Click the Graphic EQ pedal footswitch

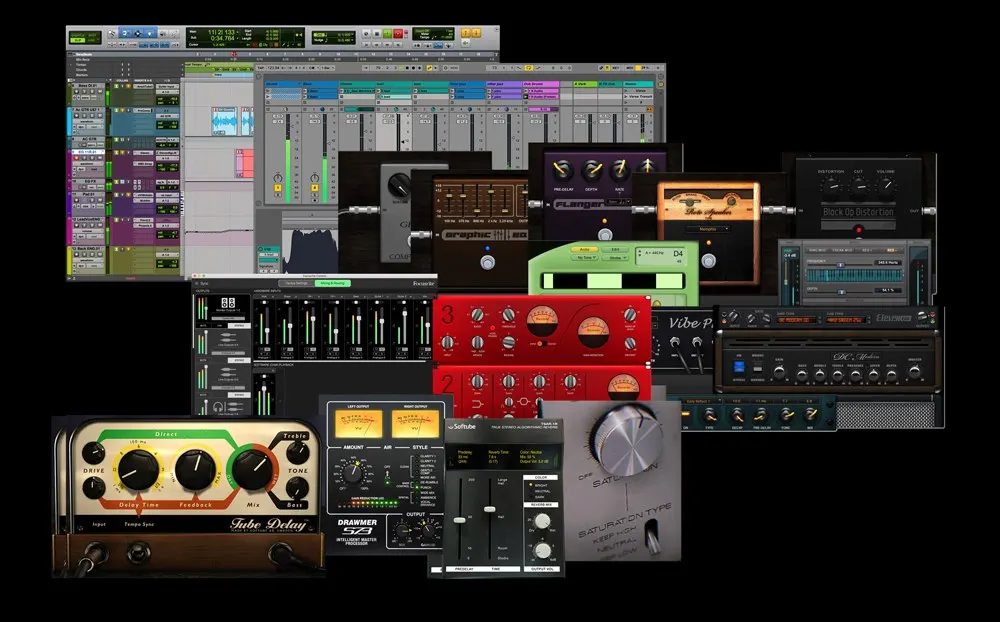coord(488,262)
